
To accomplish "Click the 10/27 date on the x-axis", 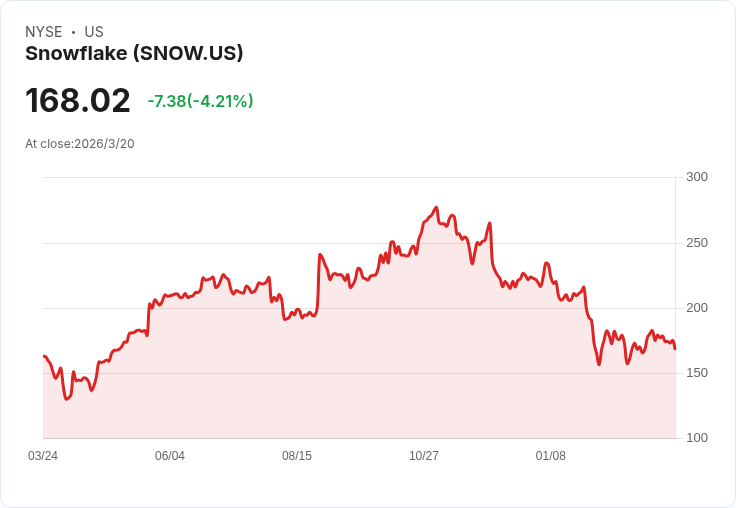I will 424,456.
